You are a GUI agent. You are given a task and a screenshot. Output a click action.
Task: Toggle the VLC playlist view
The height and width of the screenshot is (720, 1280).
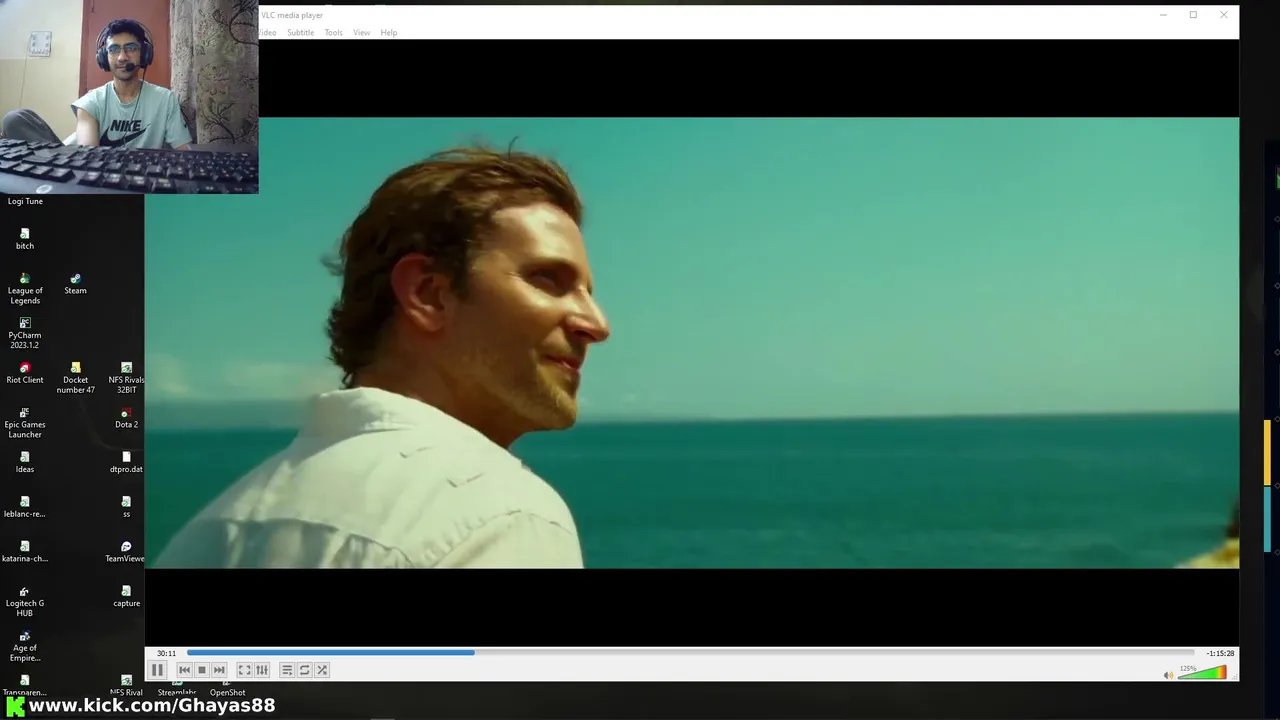click(x=286, y=670)
